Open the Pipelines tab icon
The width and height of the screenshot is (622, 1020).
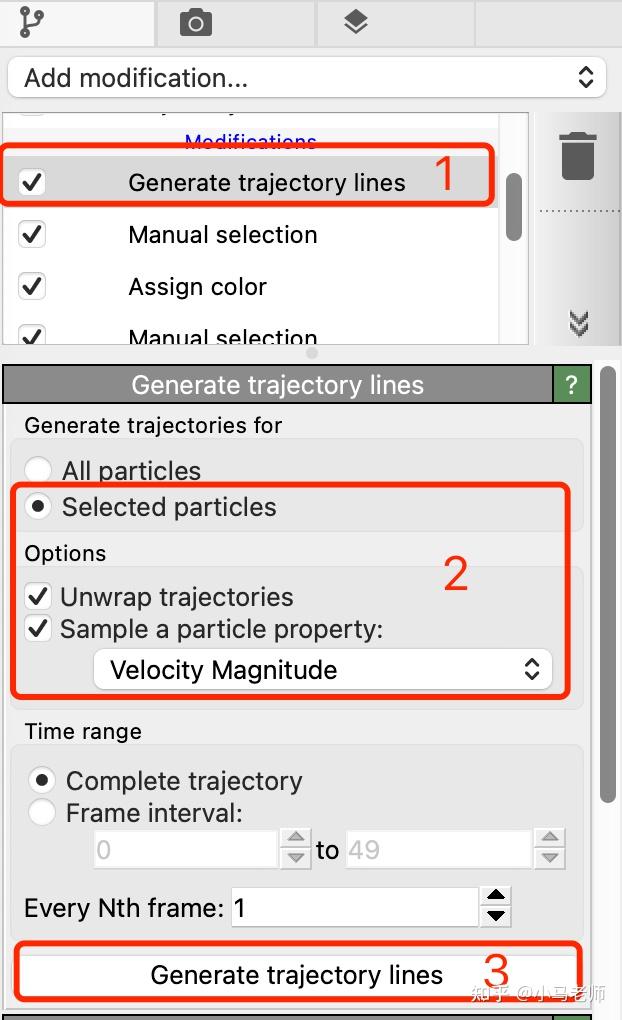(x=31, y=21)
